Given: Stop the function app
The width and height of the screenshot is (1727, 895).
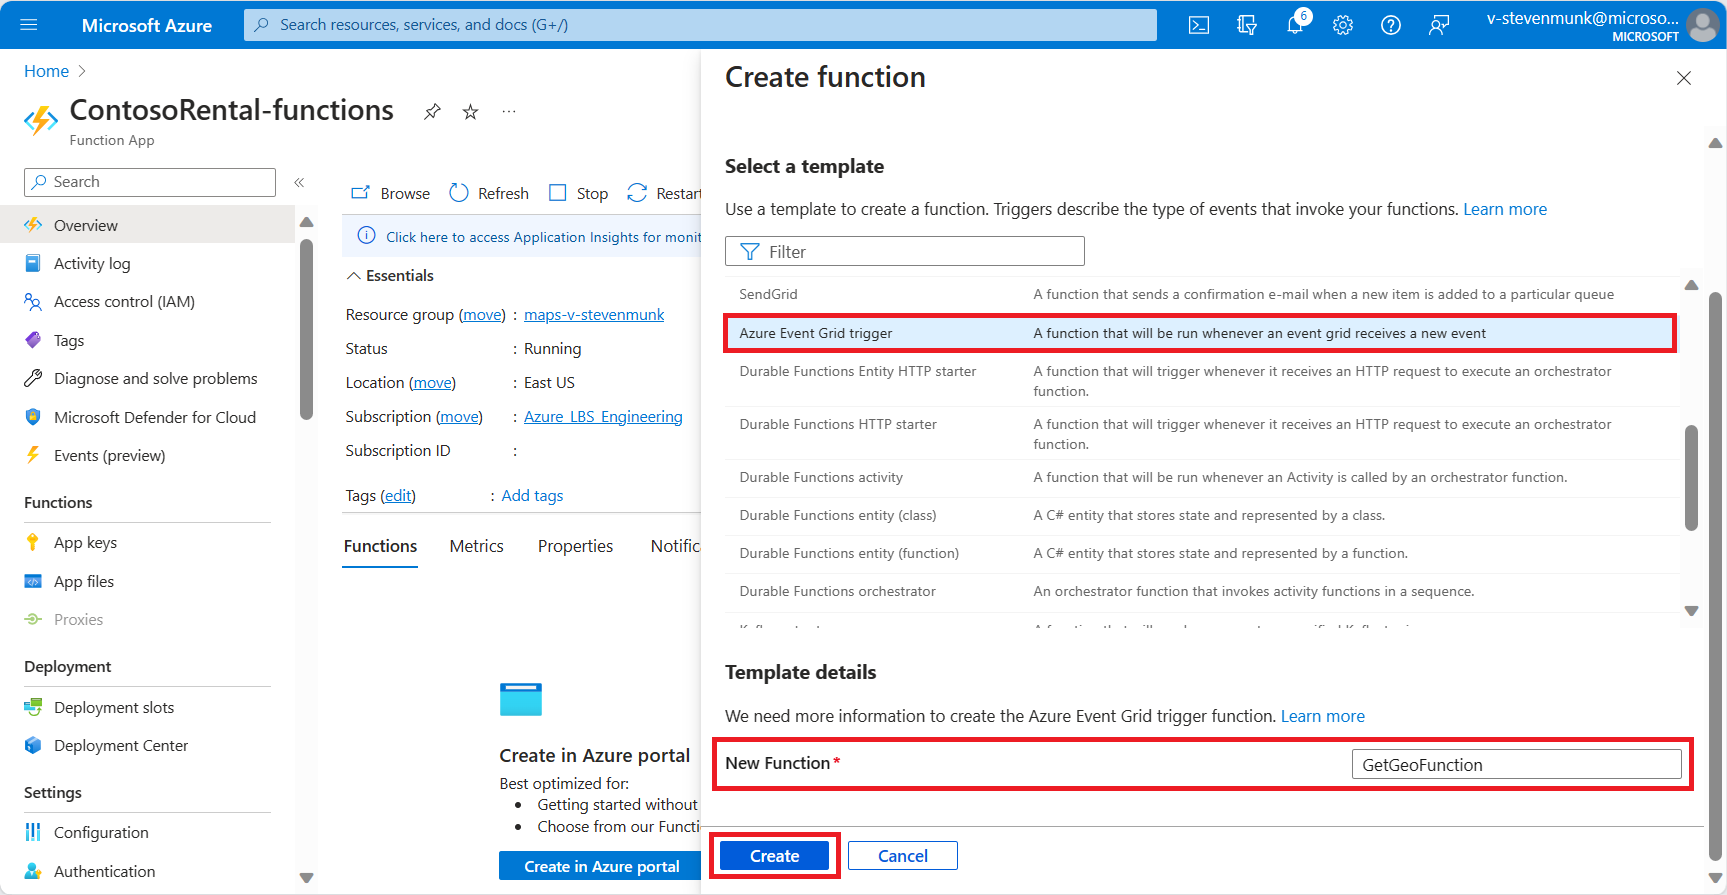Looking at the screenshot, I should point(578,193).
